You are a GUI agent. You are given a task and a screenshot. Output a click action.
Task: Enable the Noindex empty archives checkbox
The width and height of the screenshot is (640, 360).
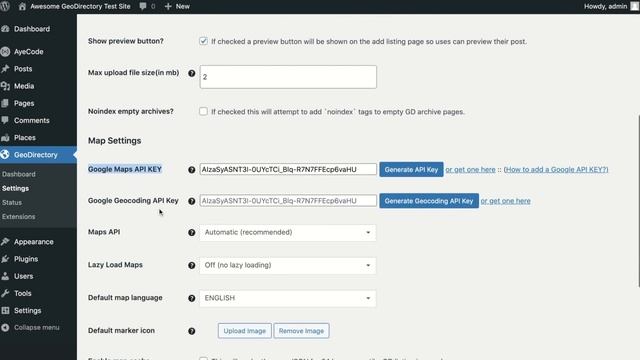pos(203,111)
